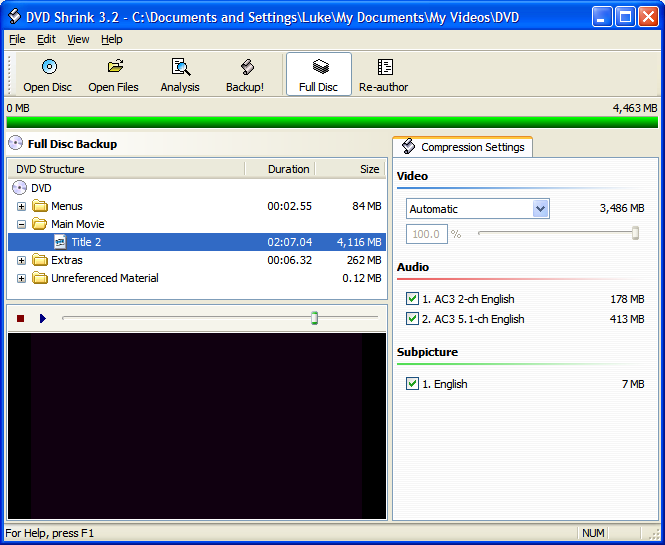Stop the video preview
Screen dimensions: 665x545
pos(20,318)
